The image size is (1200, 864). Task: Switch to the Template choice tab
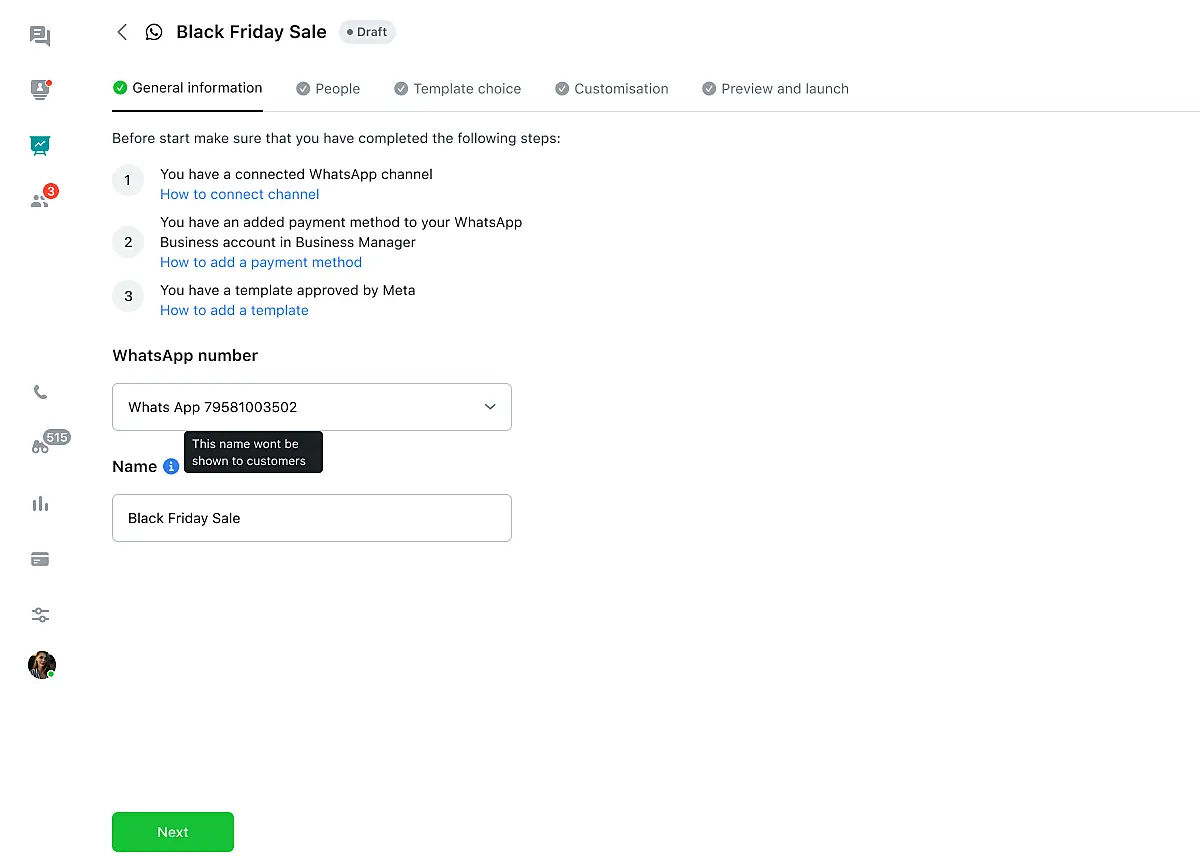tap(458, 89)
